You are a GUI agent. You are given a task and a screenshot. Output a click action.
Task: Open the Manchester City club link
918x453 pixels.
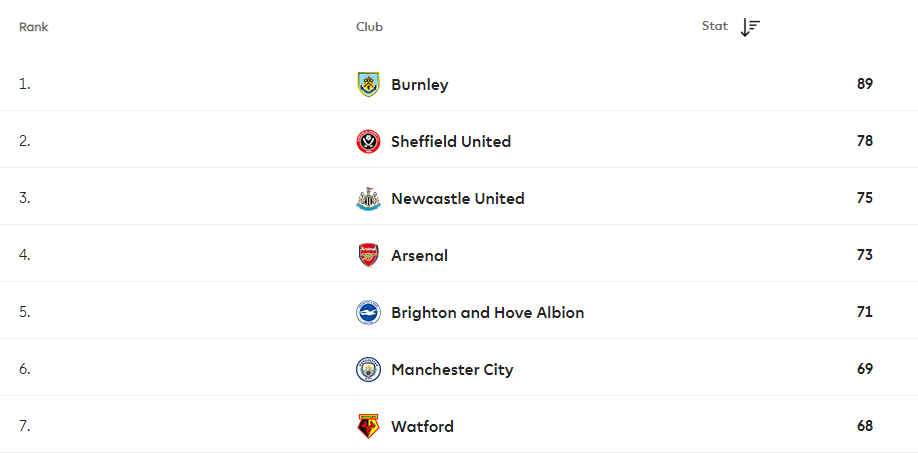coord(452,370)
